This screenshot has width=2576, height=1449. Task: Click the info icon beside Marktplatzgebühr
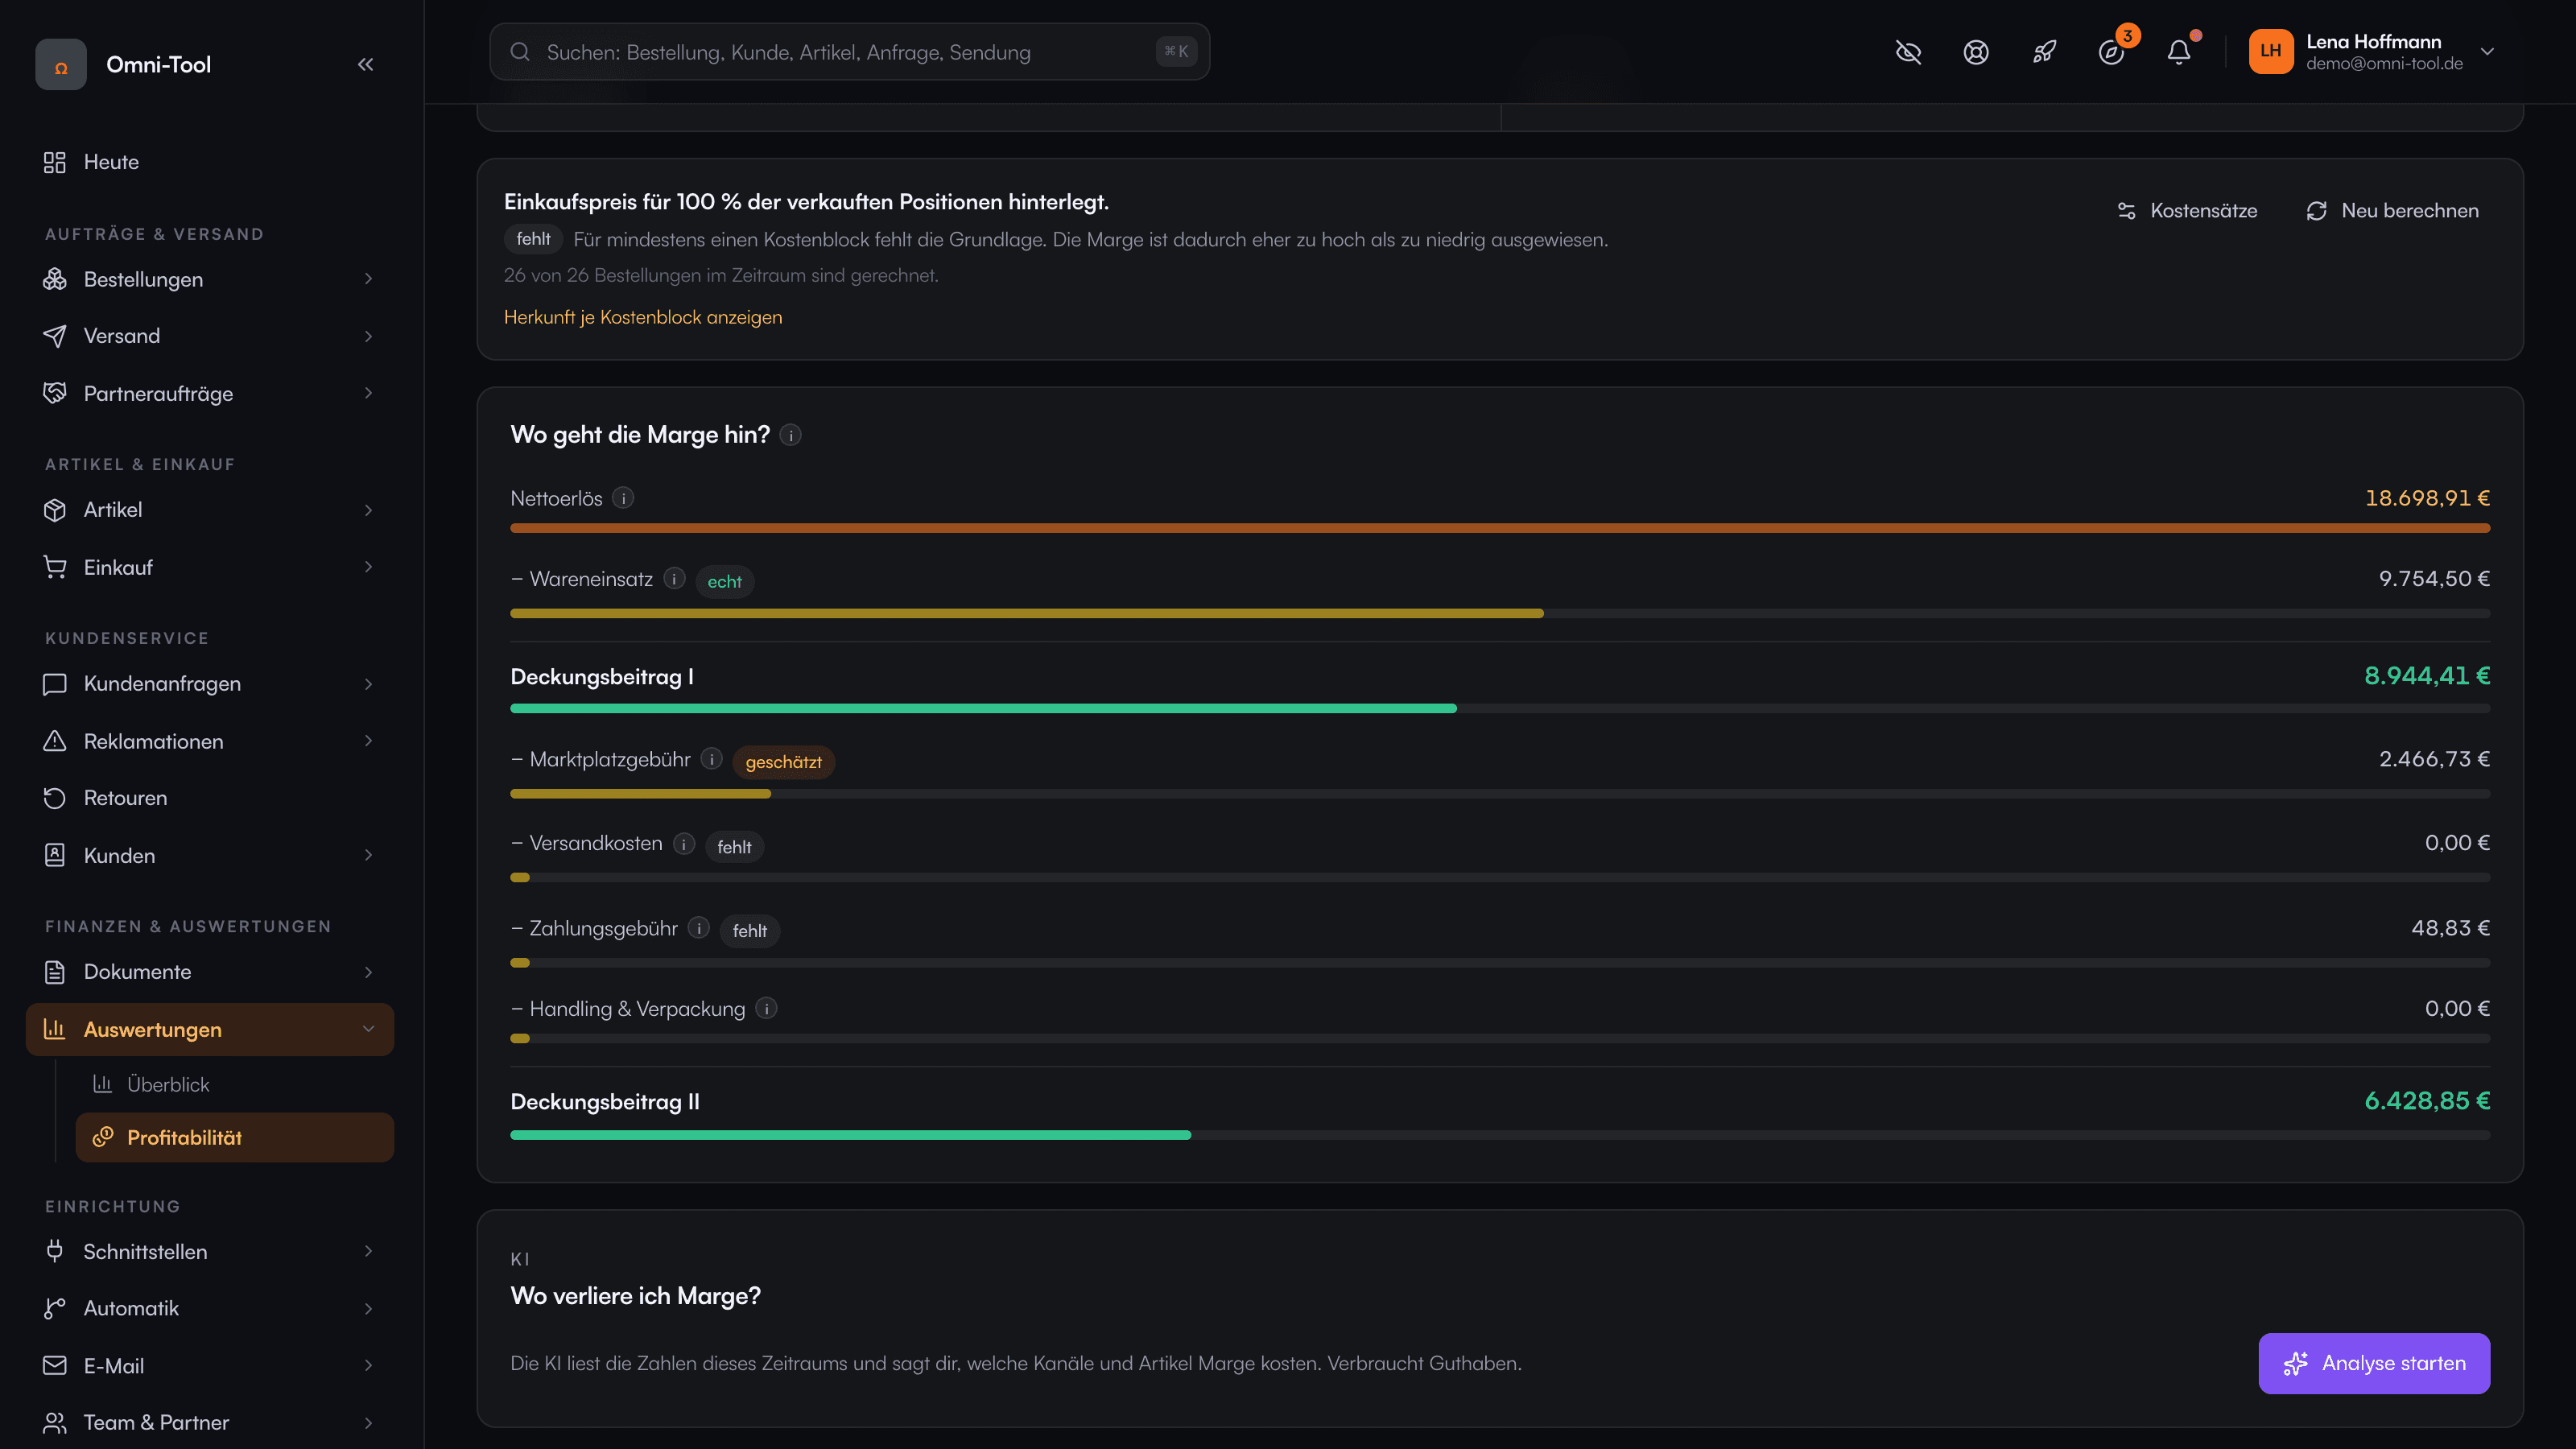point(711,759)
